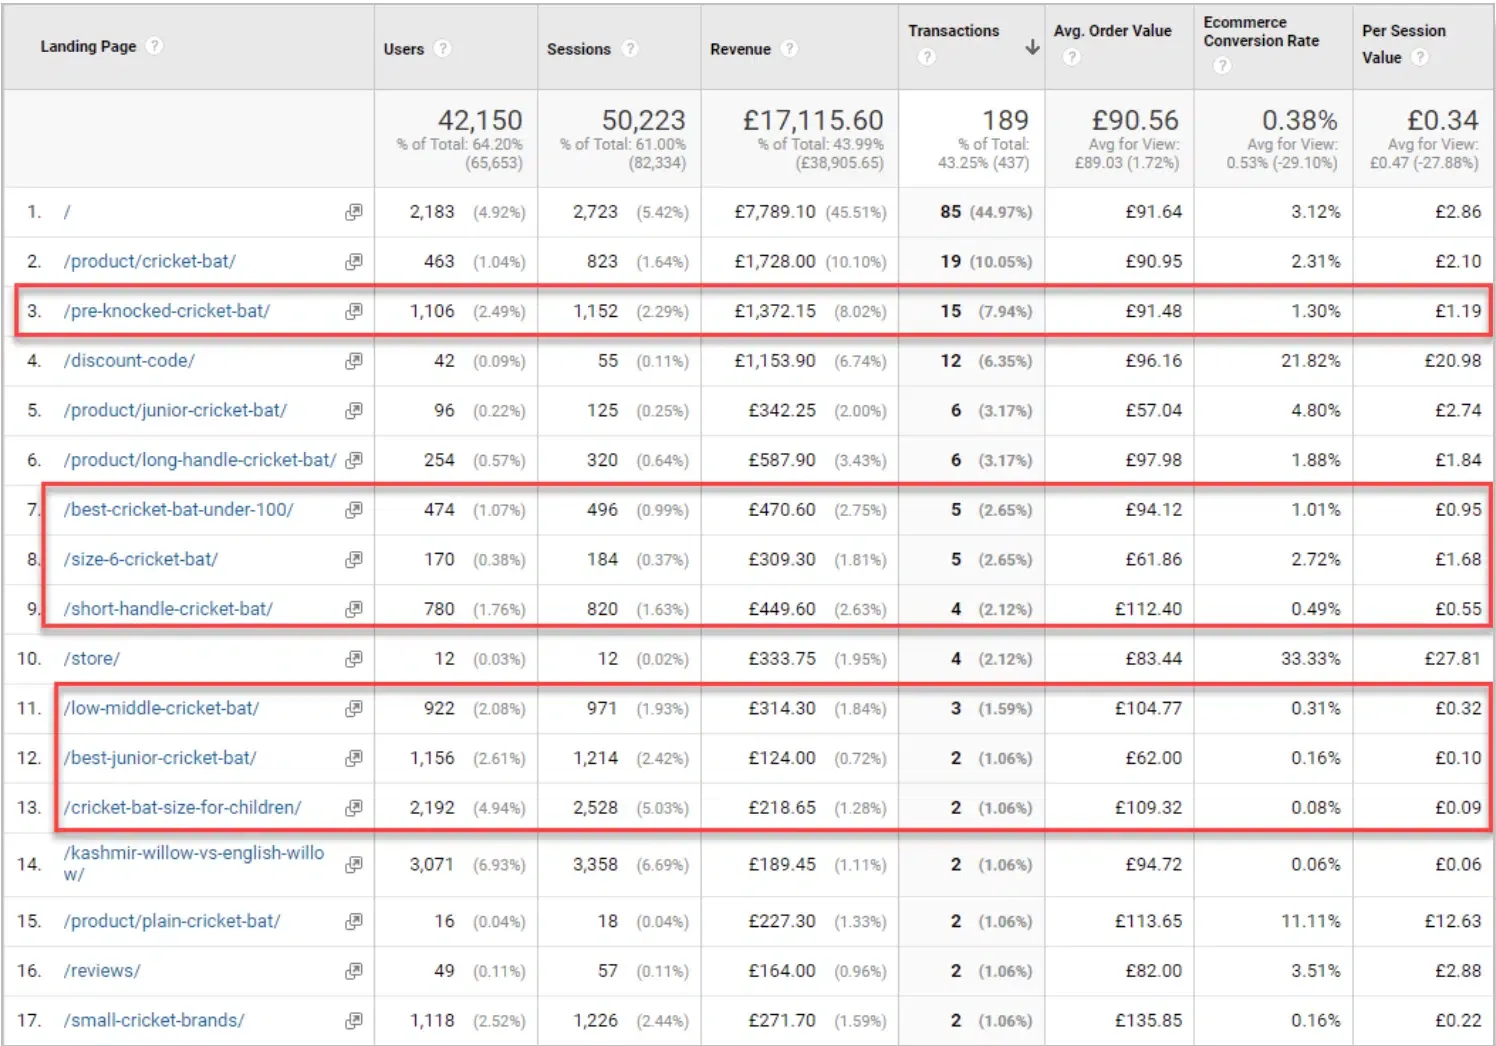The width and height of the screenshot is (1496, 1046).
Task: Select homepage revenue £7,789.10
Action: 774,212
